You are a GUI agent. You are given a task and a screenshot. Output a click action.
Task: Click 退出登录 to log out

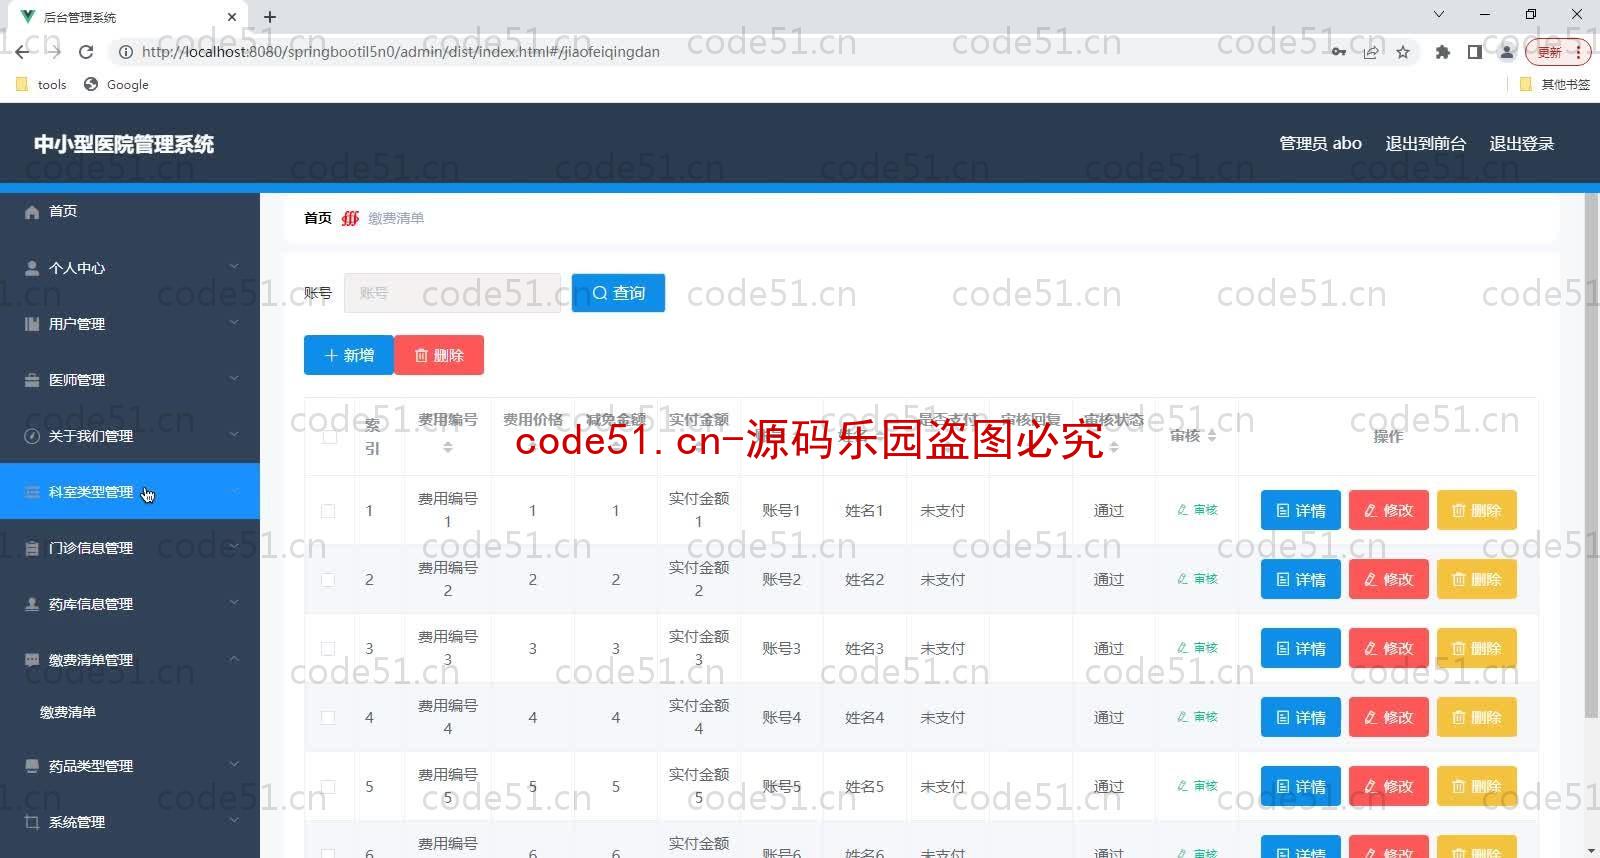point(1521,144)
